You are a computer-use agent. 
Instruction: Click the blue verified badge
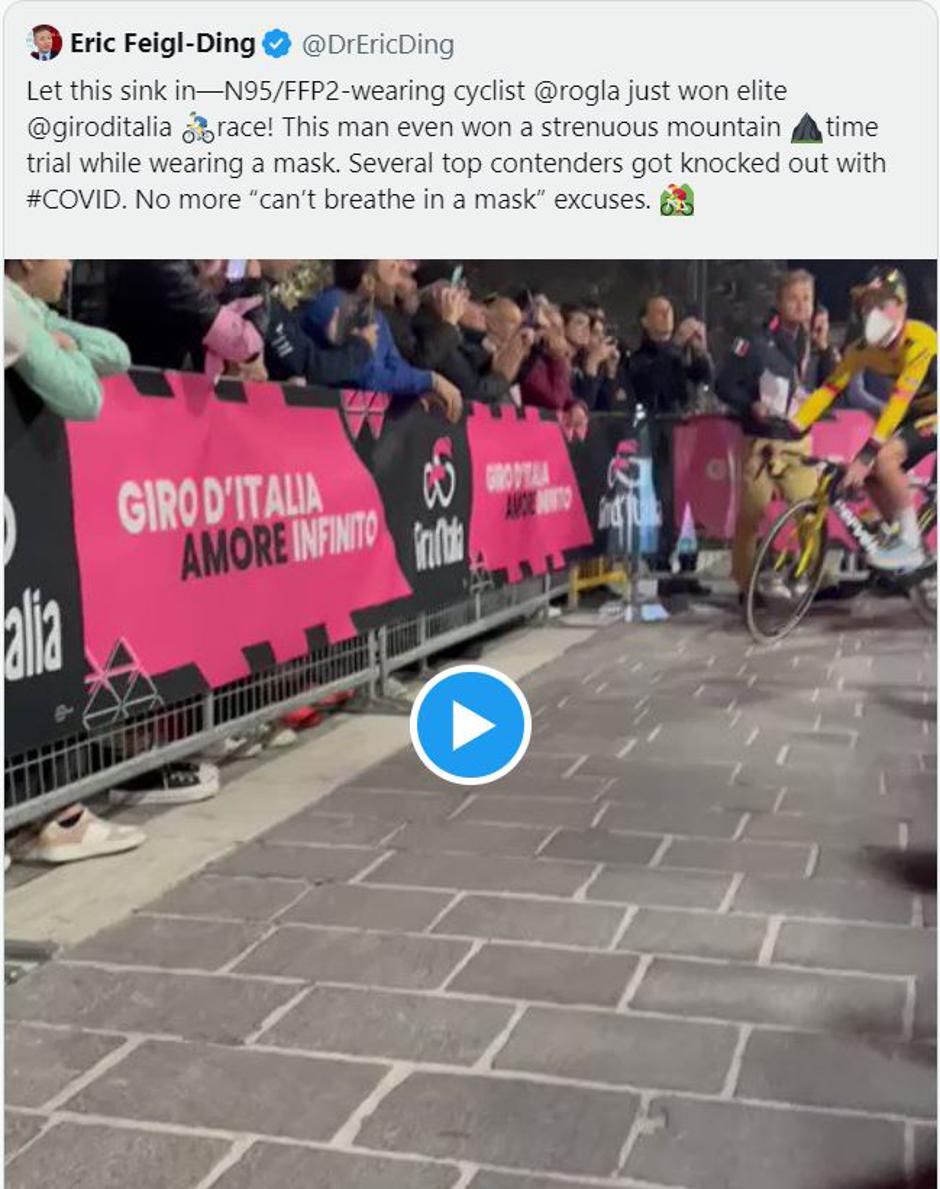point(277,44)
